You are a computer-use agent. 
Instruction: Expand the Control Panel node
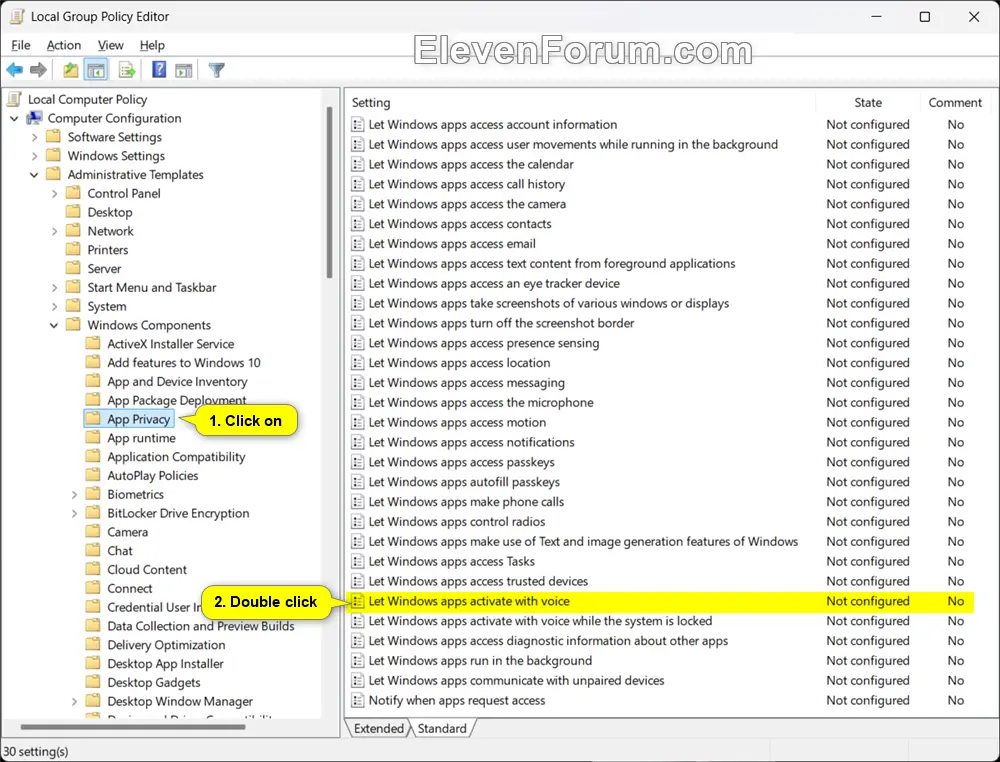pos(54,193)
